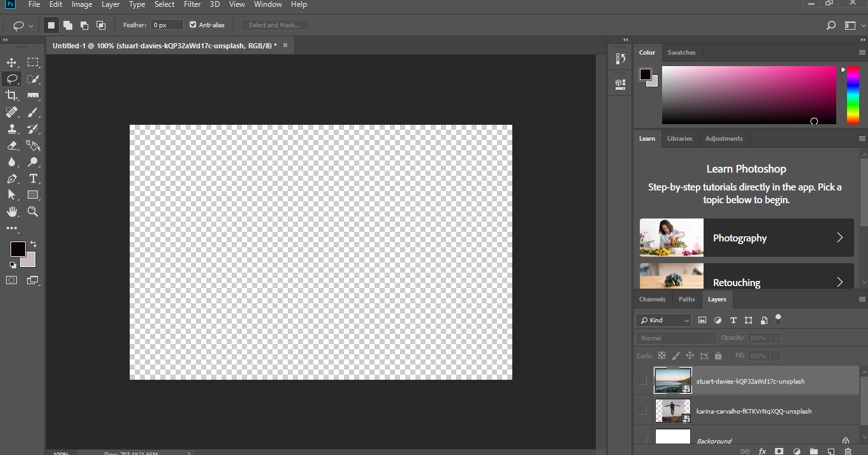
Task: Open the Edit Toolbar three-dots menu
Action: (12, 228)
